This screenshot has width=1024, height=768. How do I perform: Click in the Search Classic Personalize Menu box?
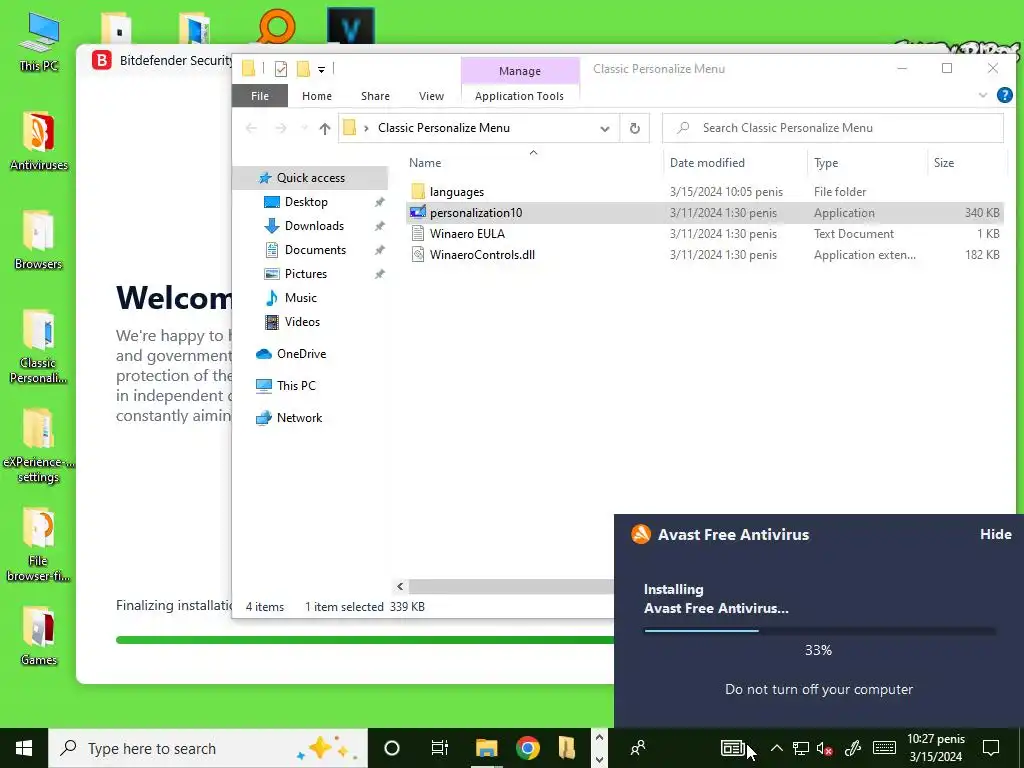tap(833, 128)
